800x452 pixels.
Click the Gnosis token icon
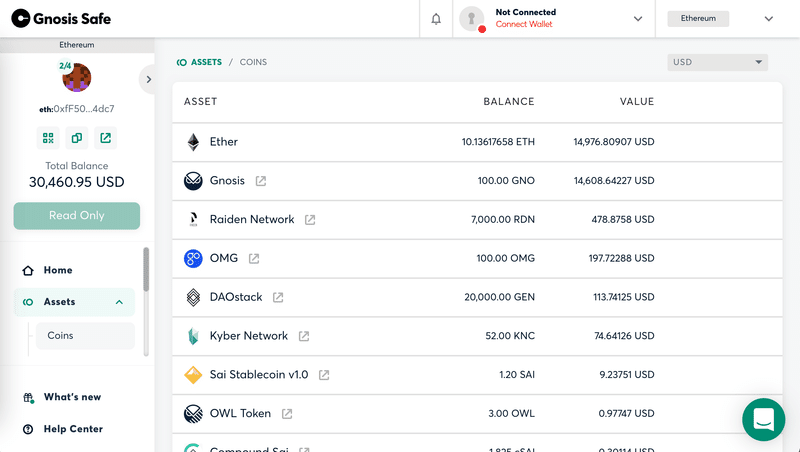193,181
